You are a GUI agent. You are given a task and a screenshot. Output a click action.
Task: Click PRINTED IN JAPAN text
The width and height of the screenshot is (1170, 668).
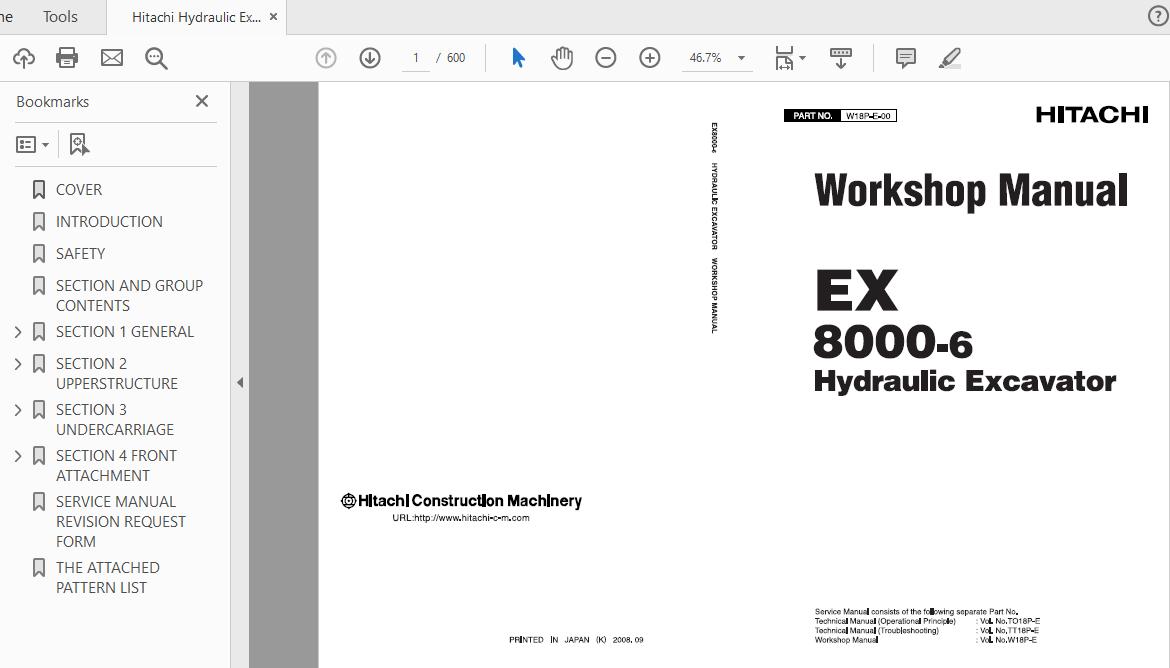tap(576, 640)
